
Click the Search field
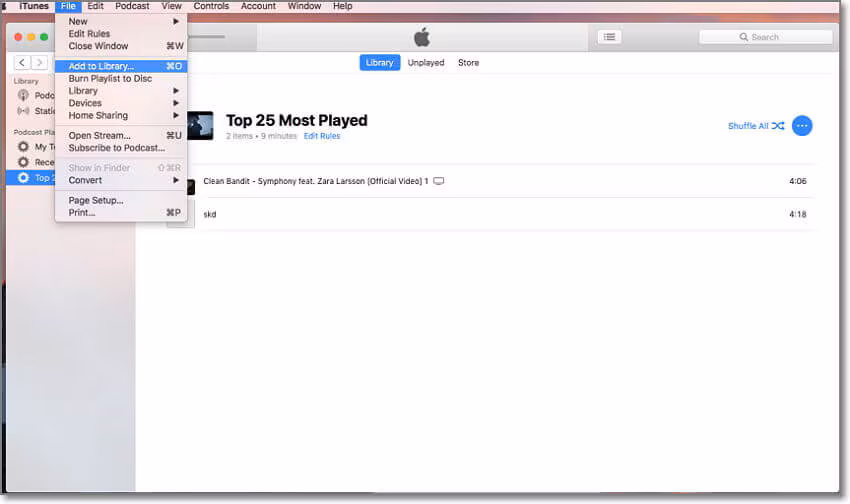point(765,37)
